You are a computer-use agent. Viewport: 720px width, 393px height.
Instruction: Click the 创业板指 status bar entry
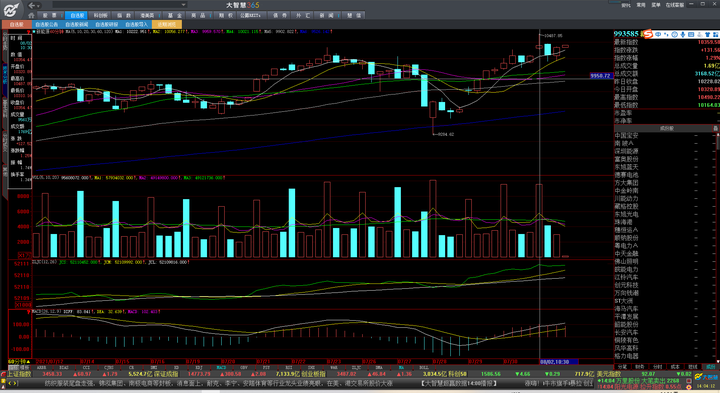click(313, 374)
